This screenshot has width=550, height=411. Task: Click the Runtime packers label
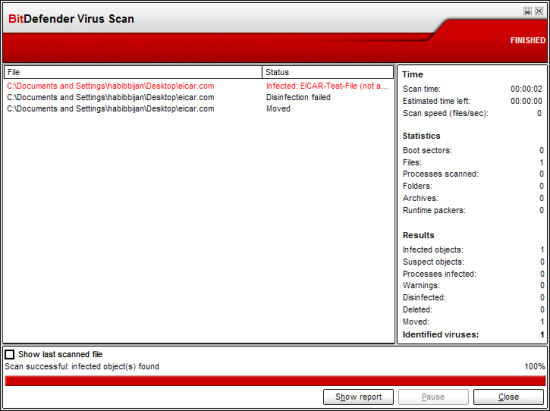(x=434, y=210)
